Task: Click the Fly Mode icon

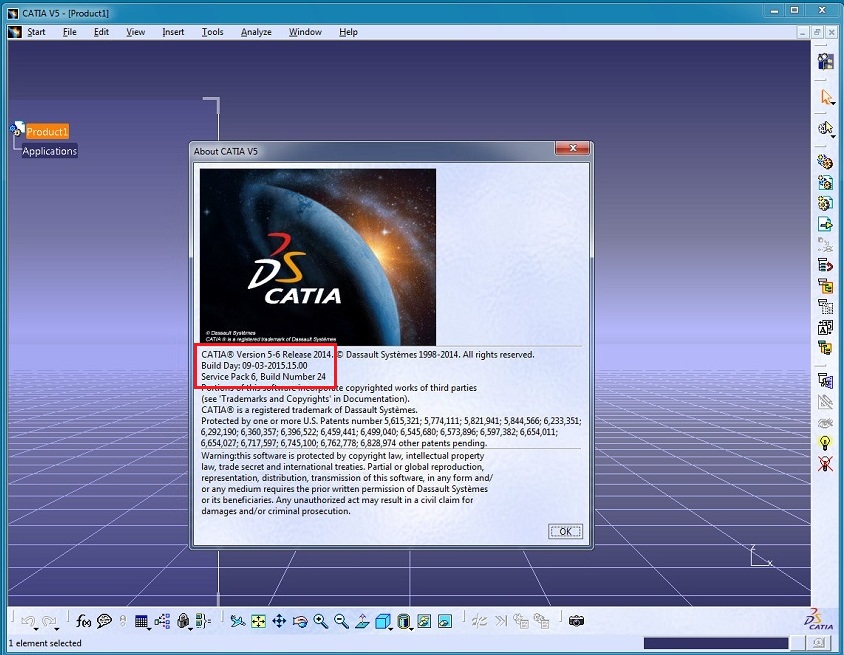Action: click(237, 621)
